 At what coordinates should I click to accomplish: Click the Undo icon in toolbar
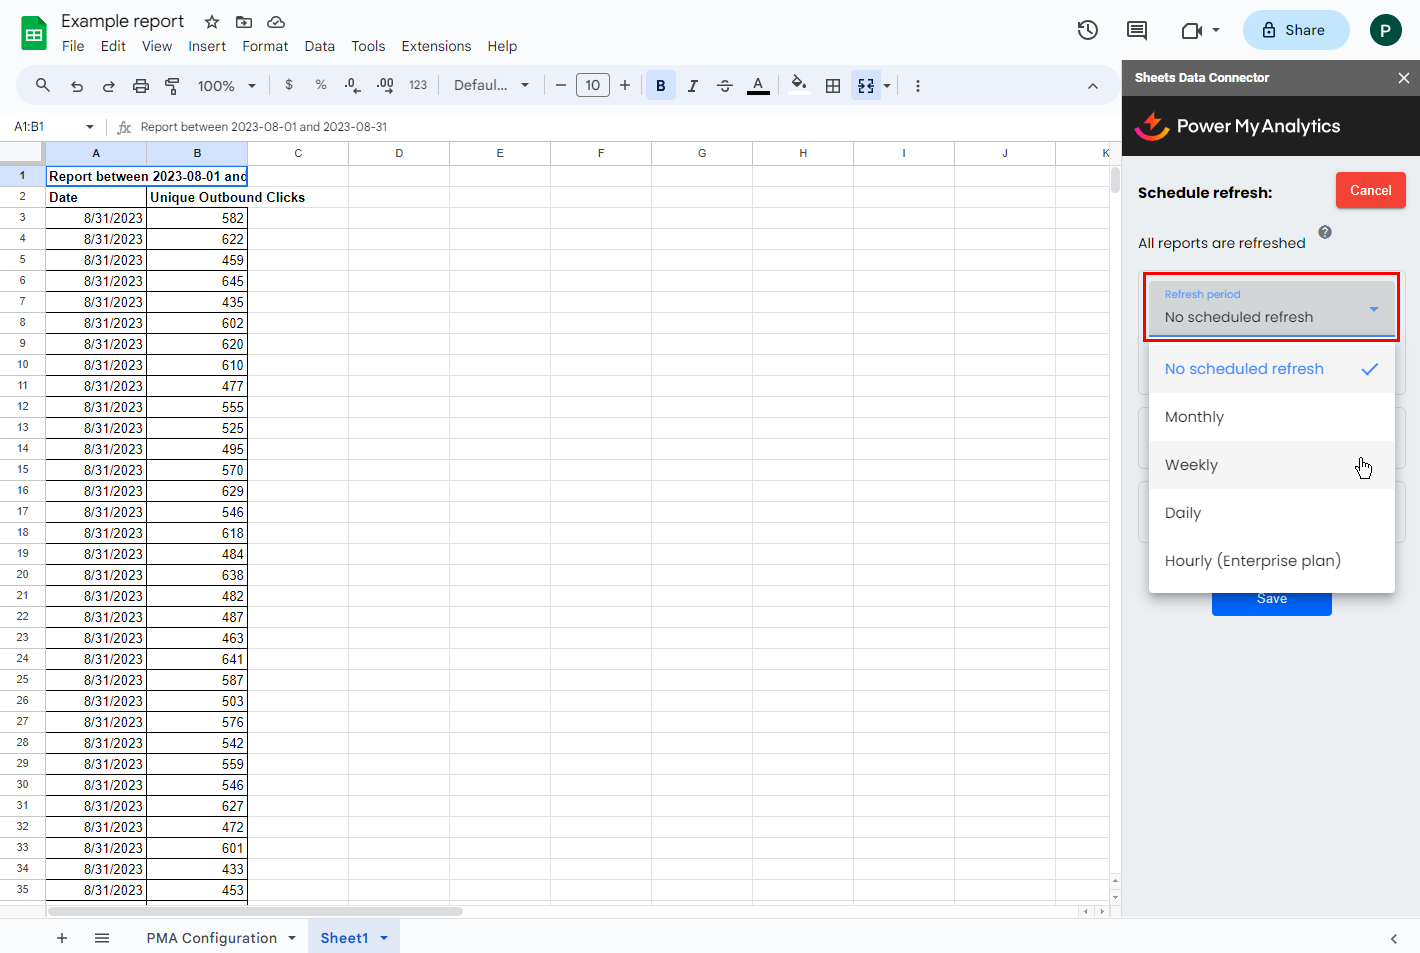(77, 86)
